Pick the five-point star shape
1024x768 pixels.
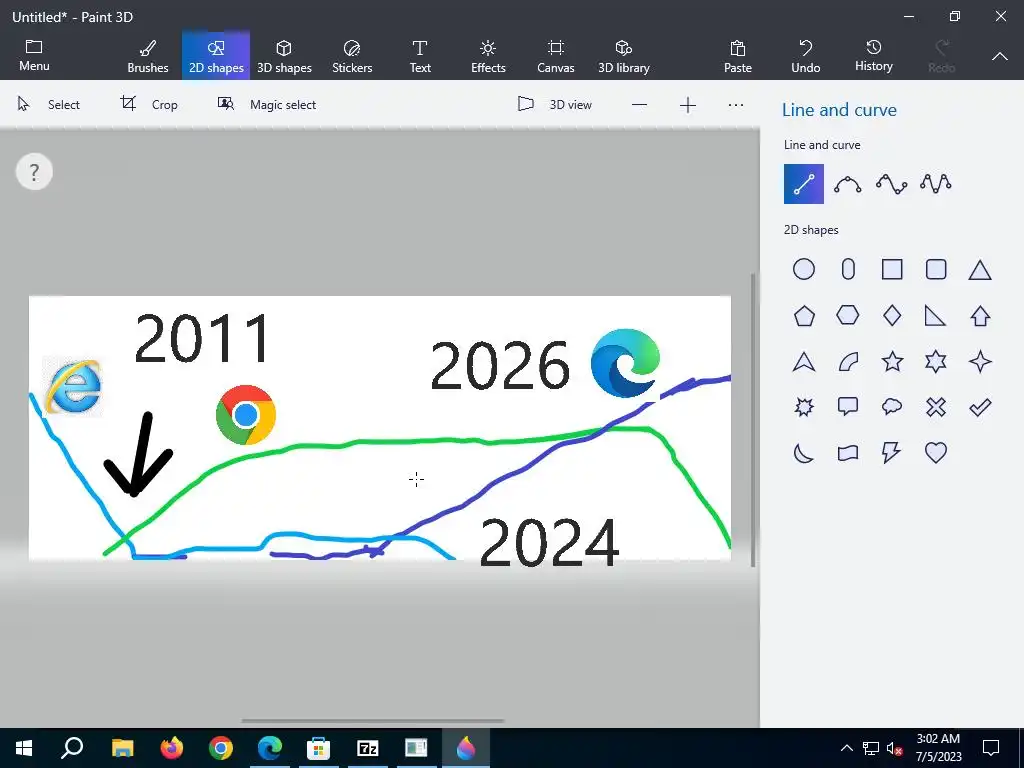pyautogui.click(x=892, y=361)
